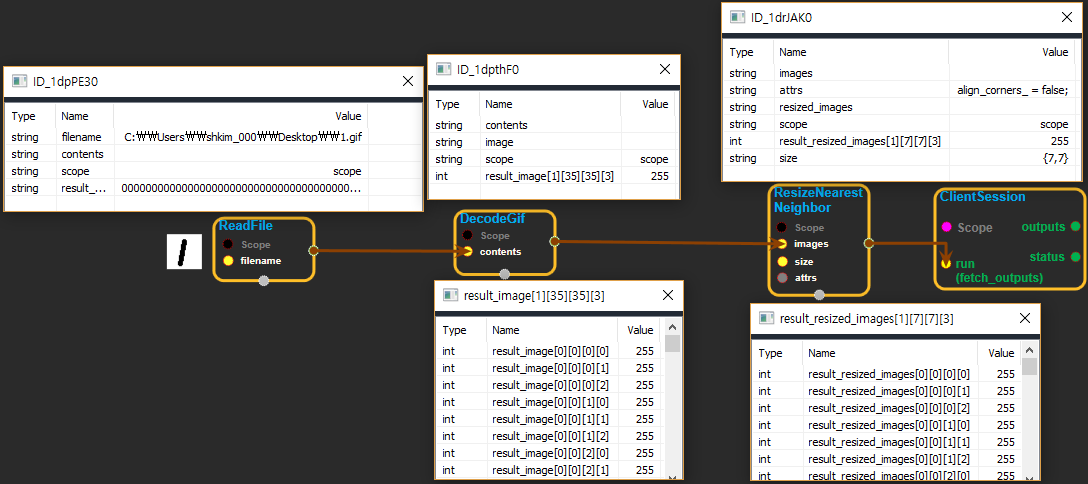
Task: Click the Name column header in ID_1dpthF0
Action: coord(499,104)
